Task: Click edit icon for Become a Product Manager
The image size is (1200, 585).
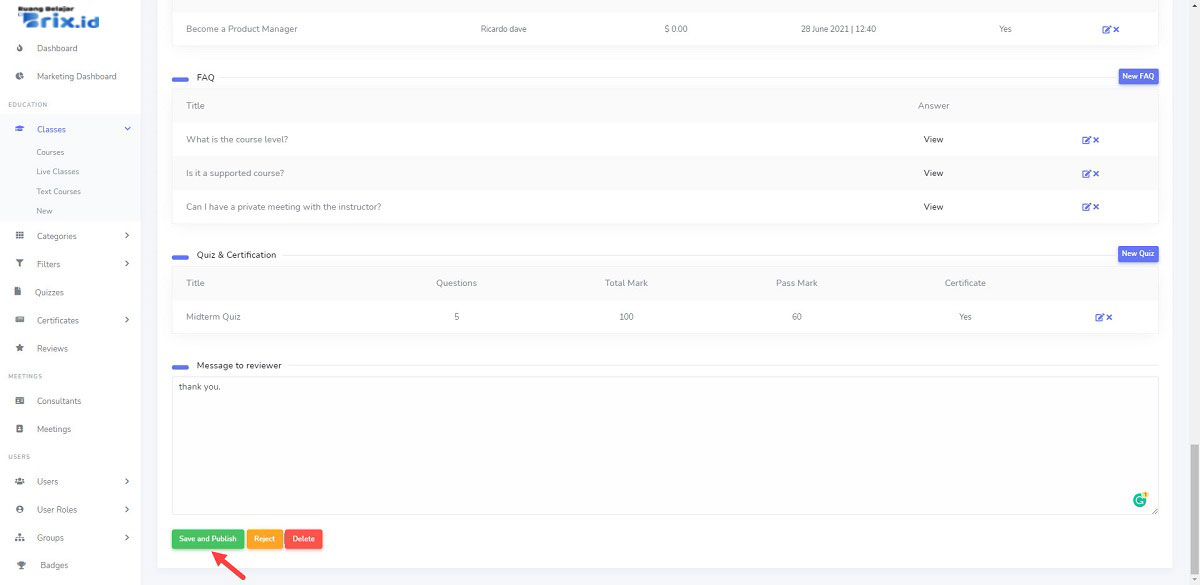Action: [1106, 30]
